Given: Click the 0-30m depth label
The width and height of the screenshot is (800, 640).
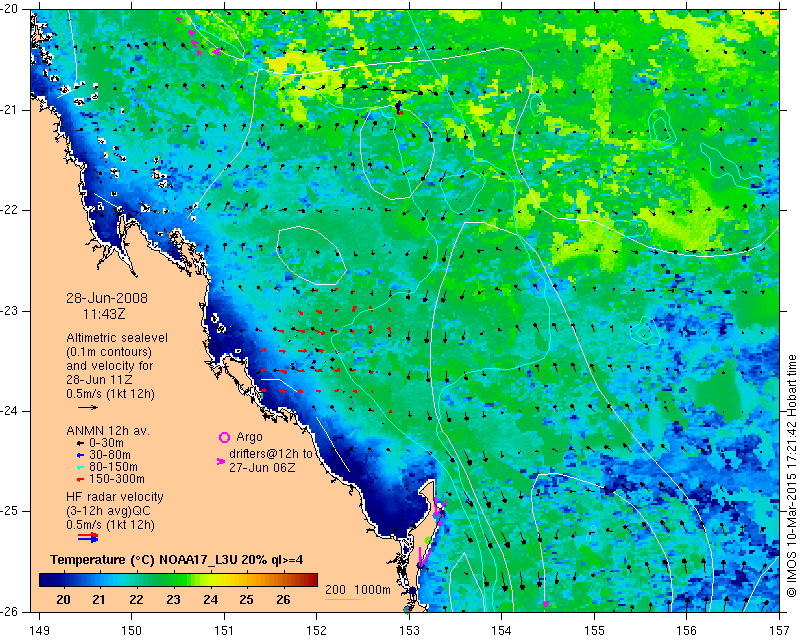Looking at the screenshot, I should 106,443.
